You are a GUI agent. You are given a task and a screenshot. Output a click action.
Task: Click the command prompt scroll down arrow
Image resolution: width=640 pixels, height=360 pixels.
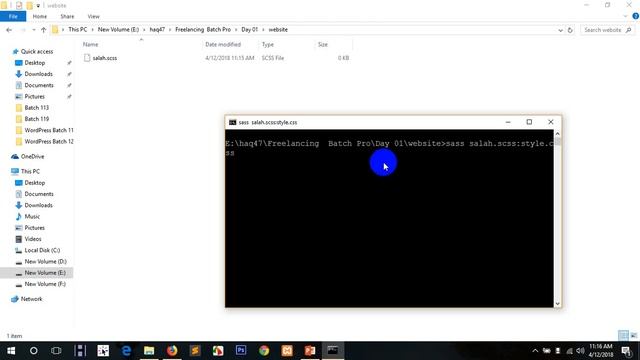pos(558,304)
